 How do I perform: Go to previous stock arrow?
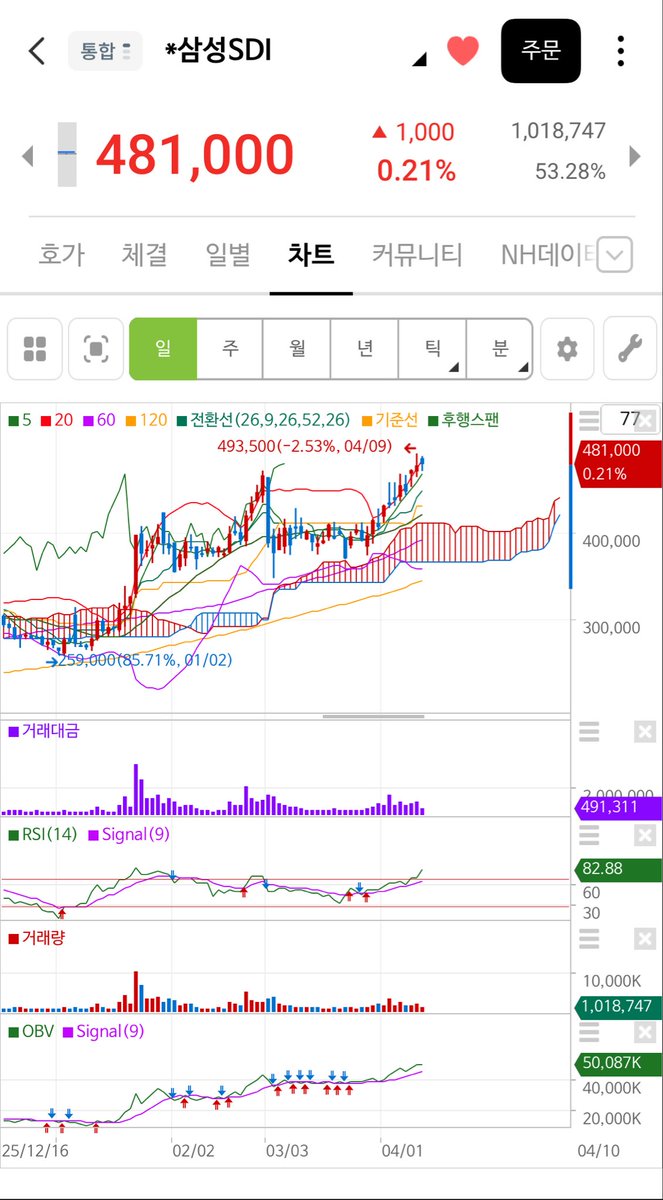tap(28, 156)
